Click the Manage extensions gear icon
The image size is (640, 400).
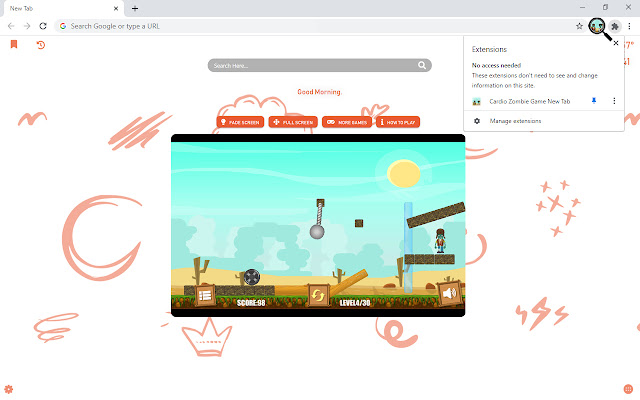pos(477,121)
